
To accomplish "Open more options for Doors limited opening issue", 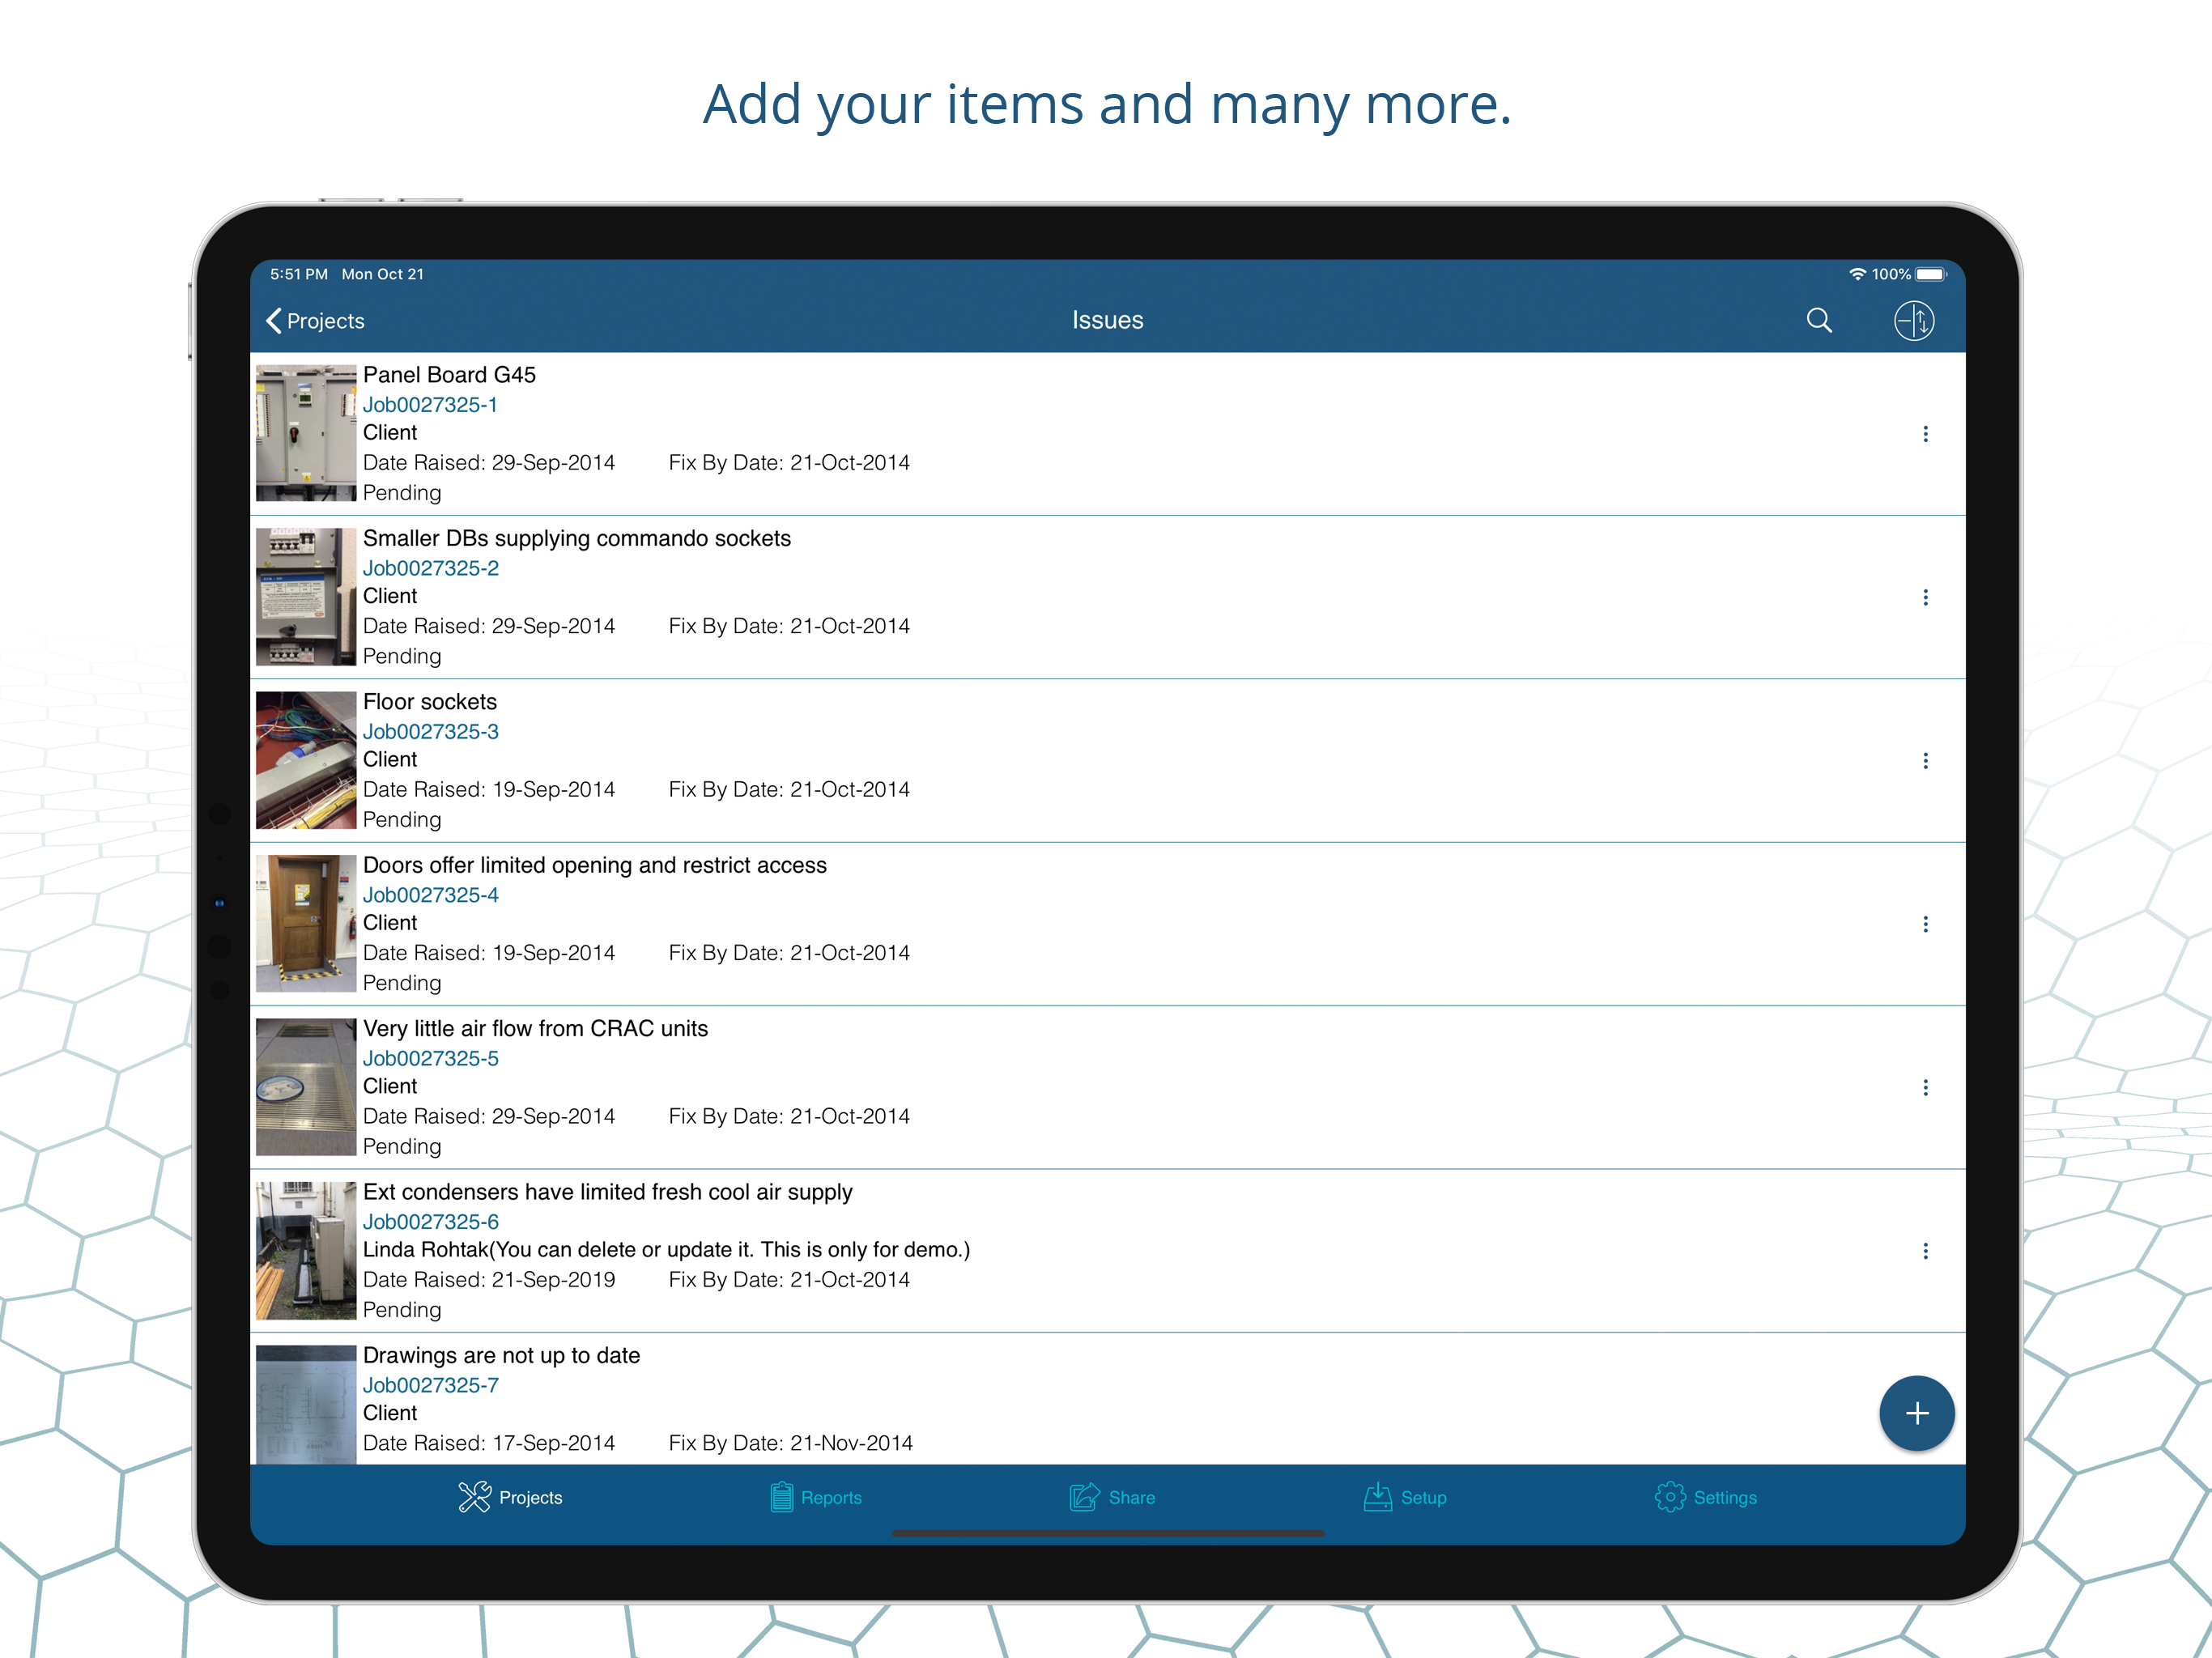I will 1924,924.
